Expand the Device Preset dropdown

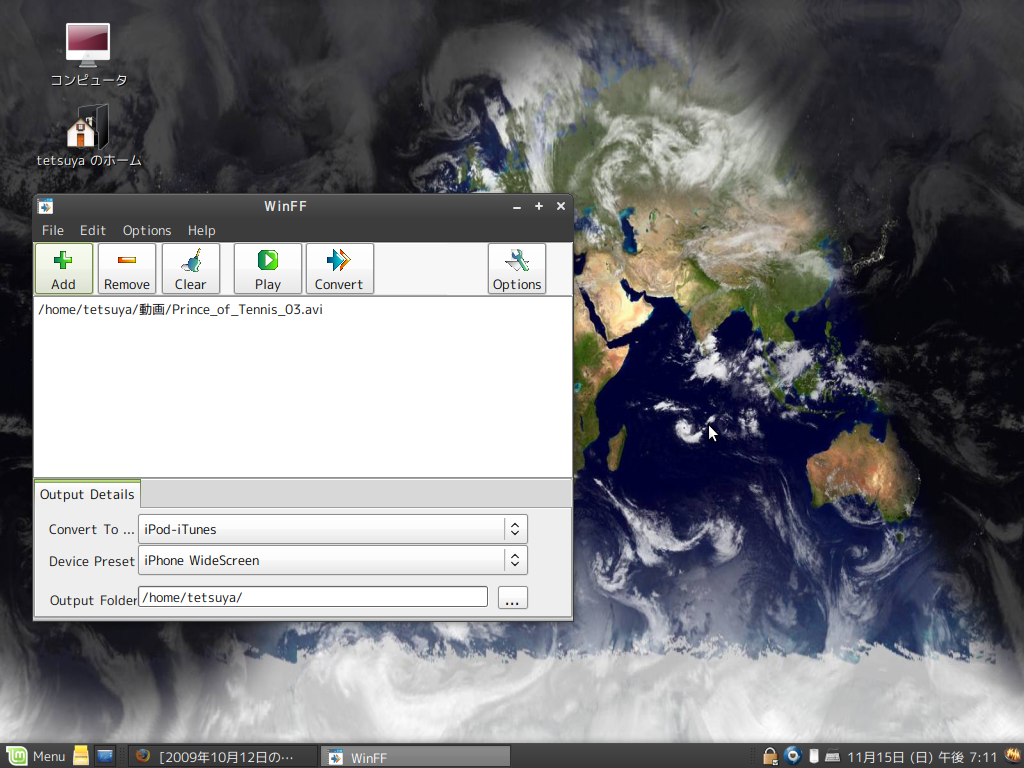click(514, 560)
